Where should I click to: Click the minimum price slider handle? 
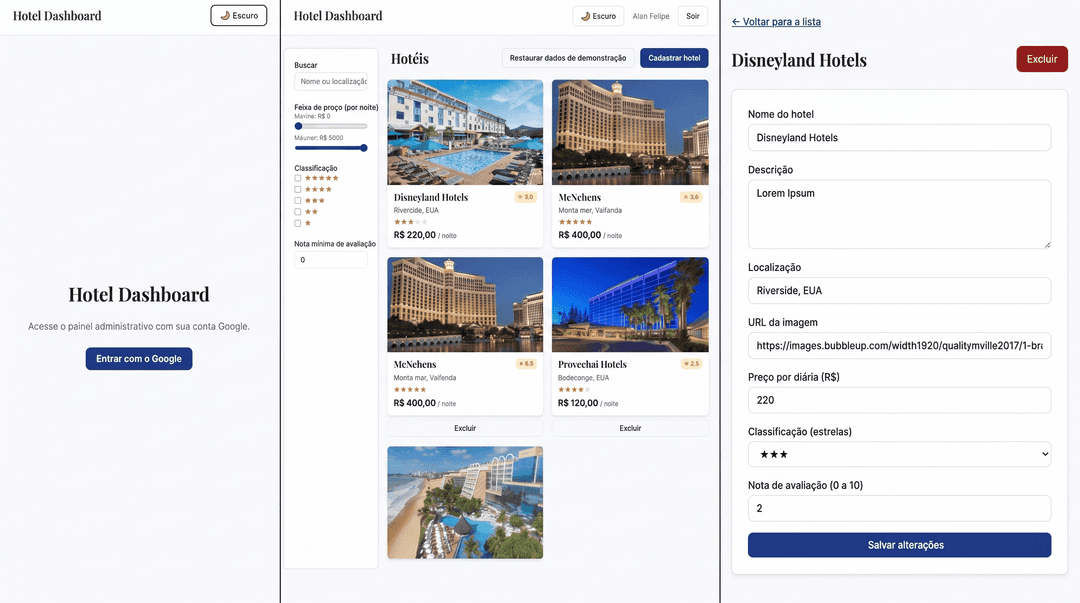298,126
